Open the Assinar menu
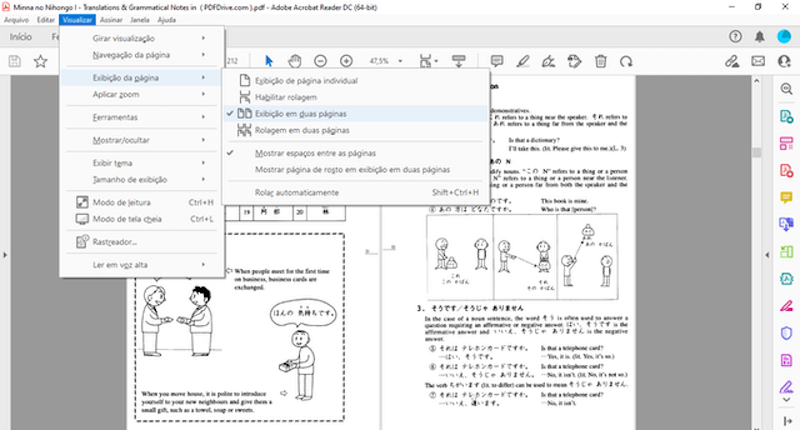 111,20
